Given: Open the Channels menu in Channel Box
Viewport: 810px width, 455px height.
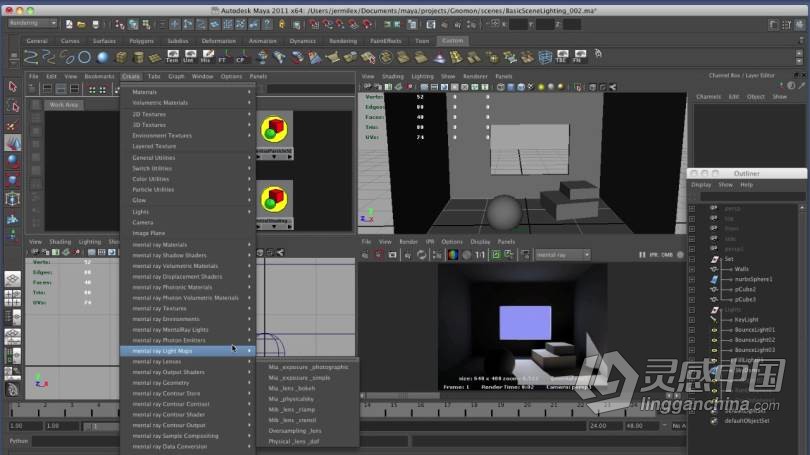Looking at the screenshot, I should point(708,97).
